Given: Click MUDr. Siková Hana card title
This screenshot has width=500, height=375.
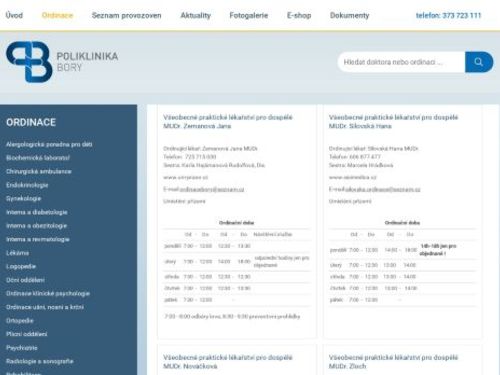Looking at the screenshot, I should (393, 122).
